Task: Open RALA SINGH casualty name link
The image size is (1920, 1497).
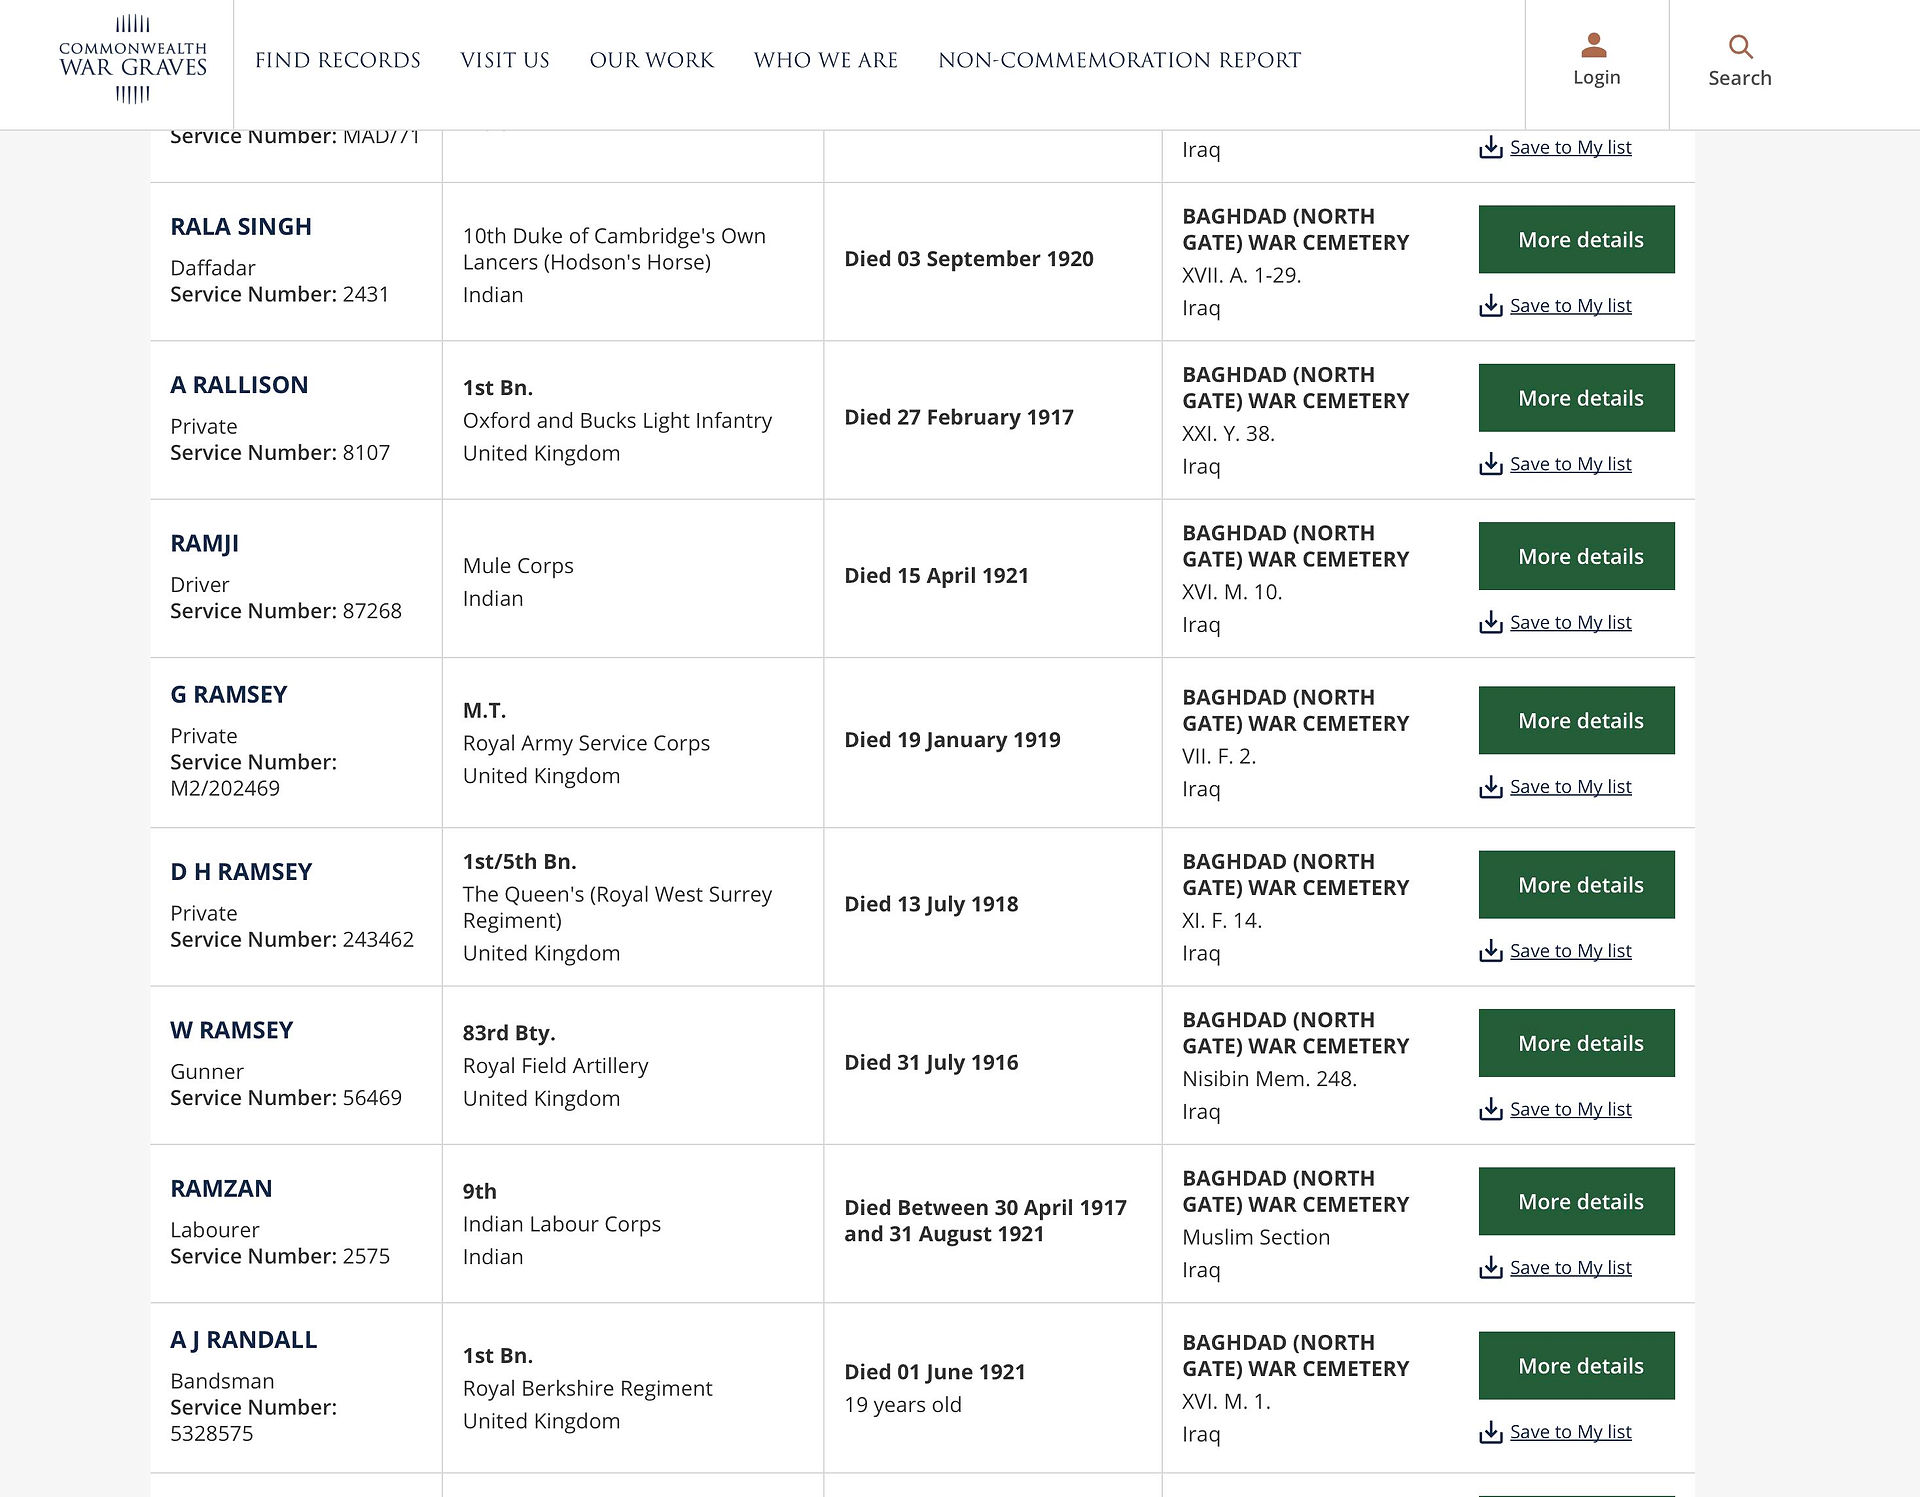Action: point(241,227)
